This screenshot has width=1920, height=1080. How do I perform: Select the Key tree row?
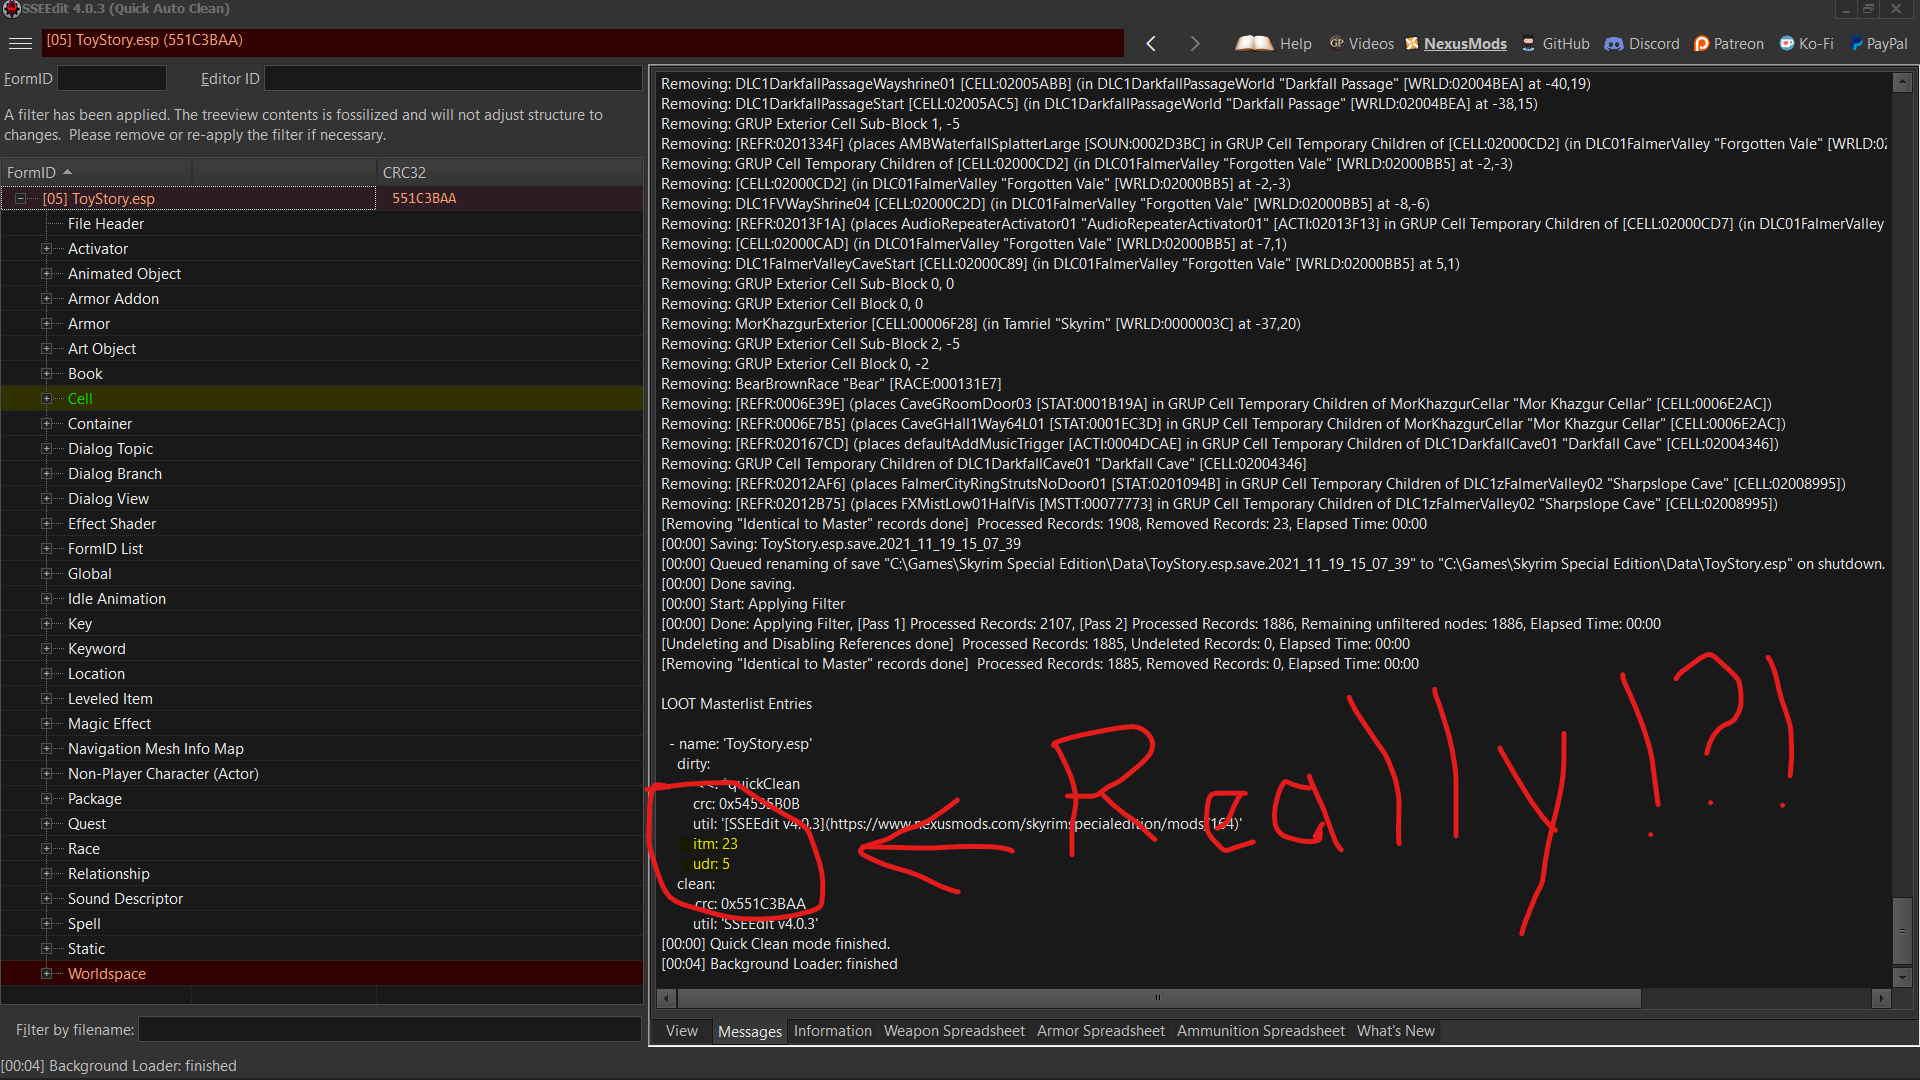(x=322, y=623)
